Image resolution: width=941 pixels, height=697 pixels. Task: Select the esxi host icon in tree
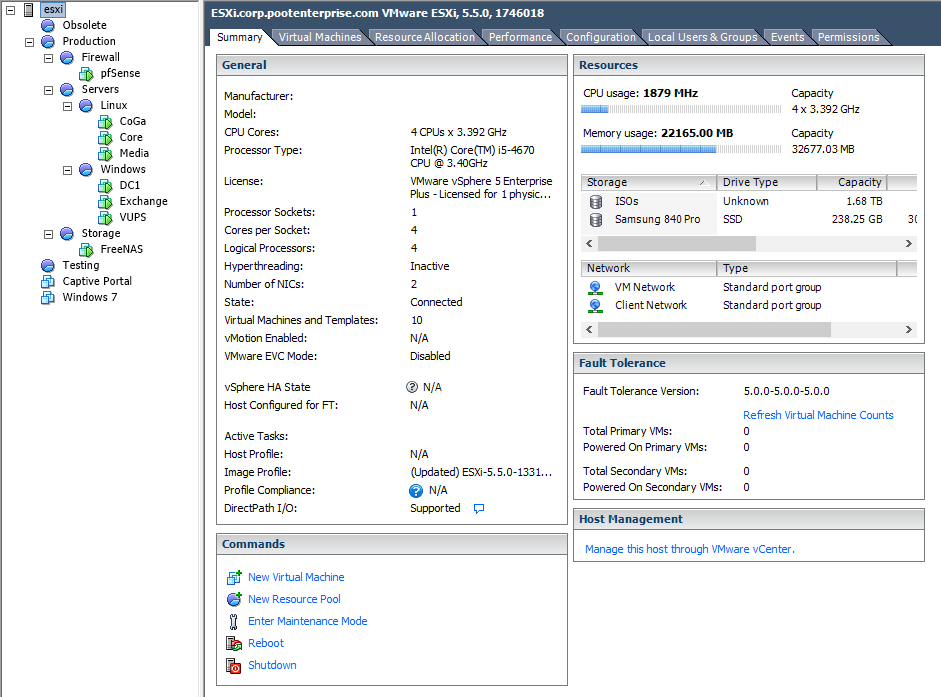click(28, 10)
